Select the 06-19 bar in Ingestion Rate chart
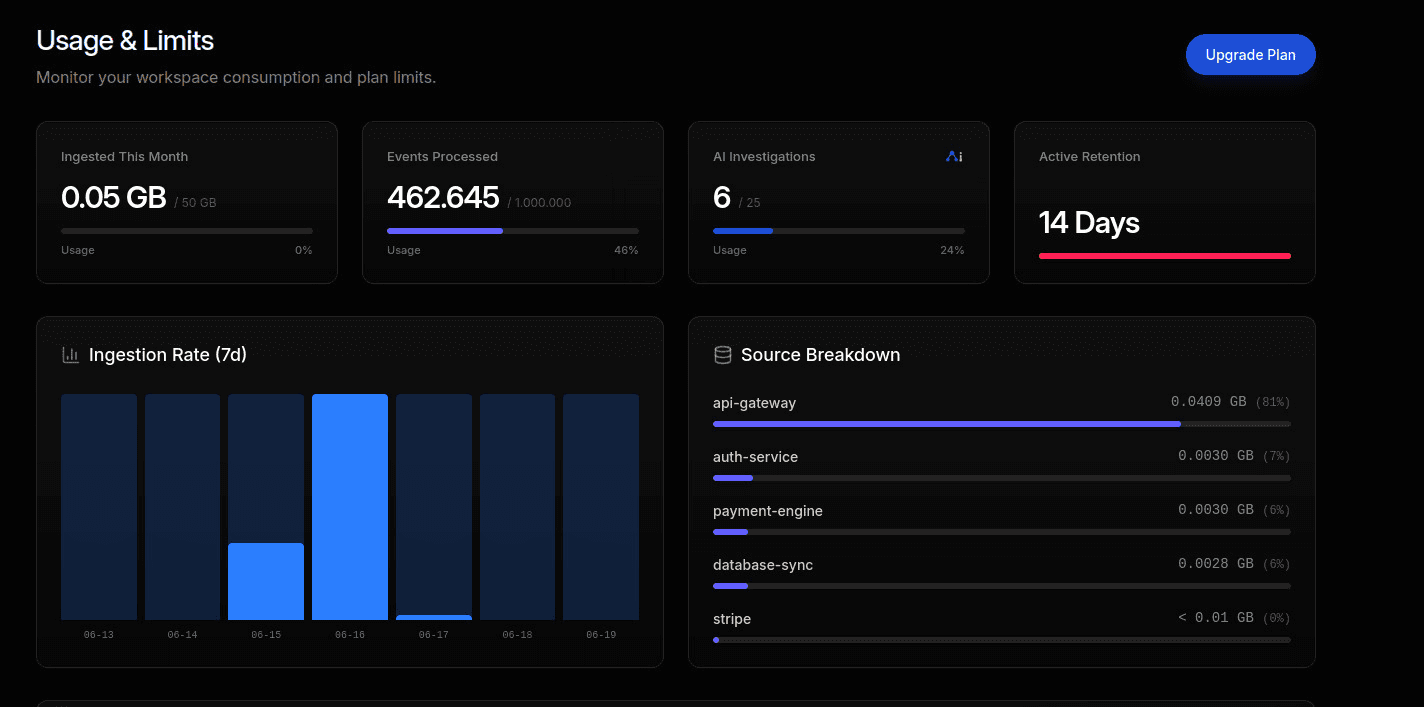Viewport: 1424px width, 707px height. 601,507
